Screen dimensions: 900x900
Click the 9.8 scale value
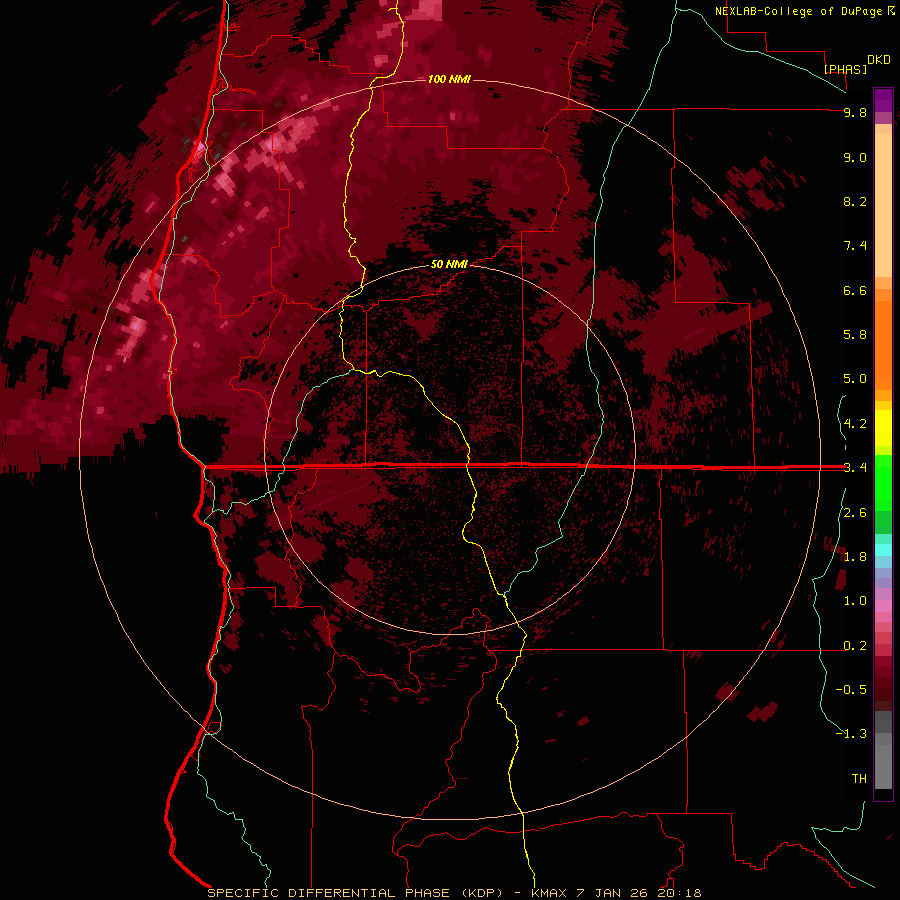coord(855,112)
